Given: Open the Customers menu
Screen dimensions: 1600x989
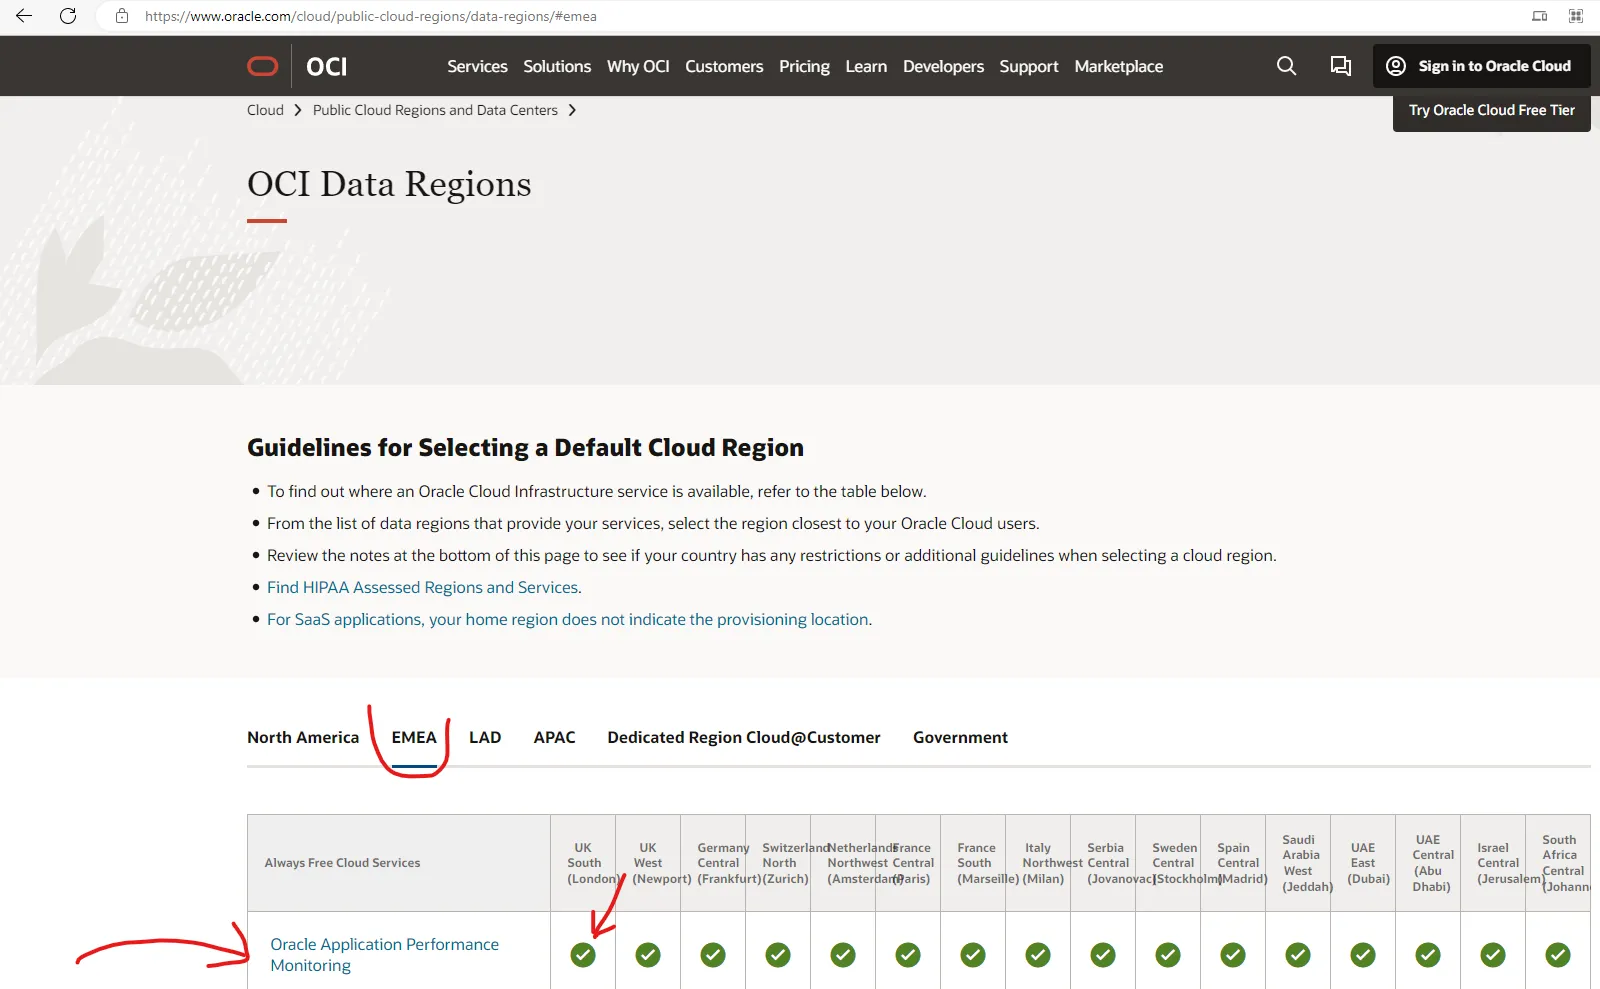Looking at the screenshot, I should (724, 66).
